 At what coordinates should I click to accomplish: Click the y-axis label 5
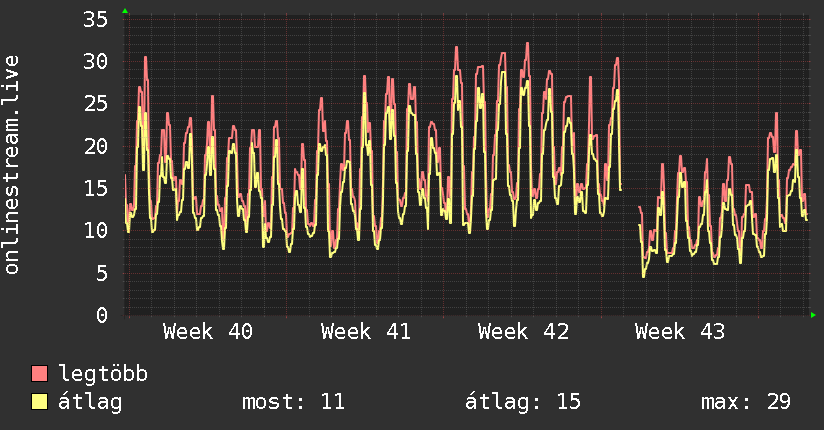coord(102,273)
